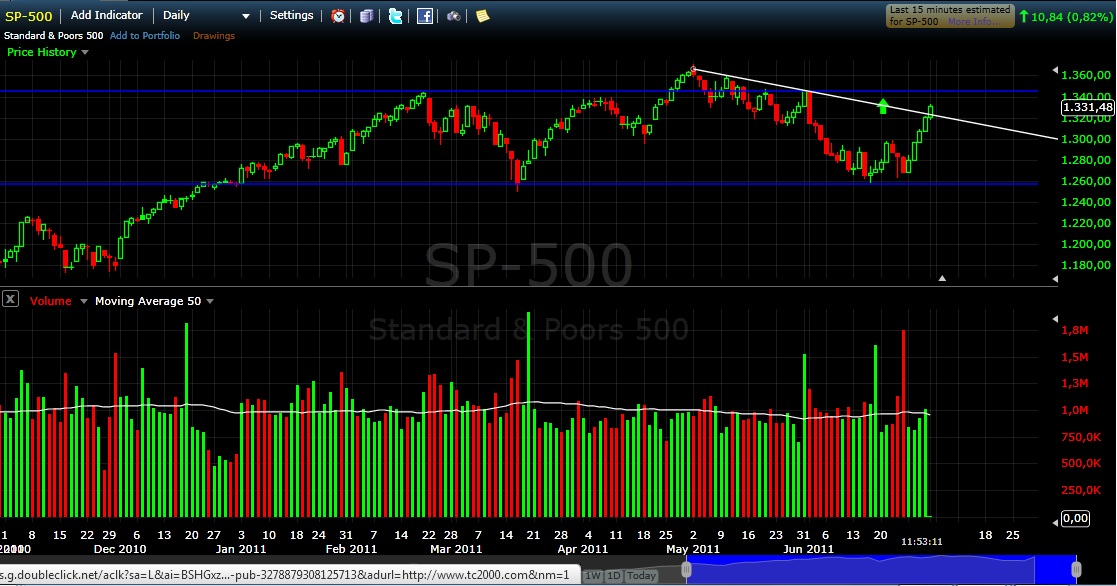Click the camera snapshot icon
This screenshot has height=586, width=1117.
pyautogui.click(x=454, y=16)
